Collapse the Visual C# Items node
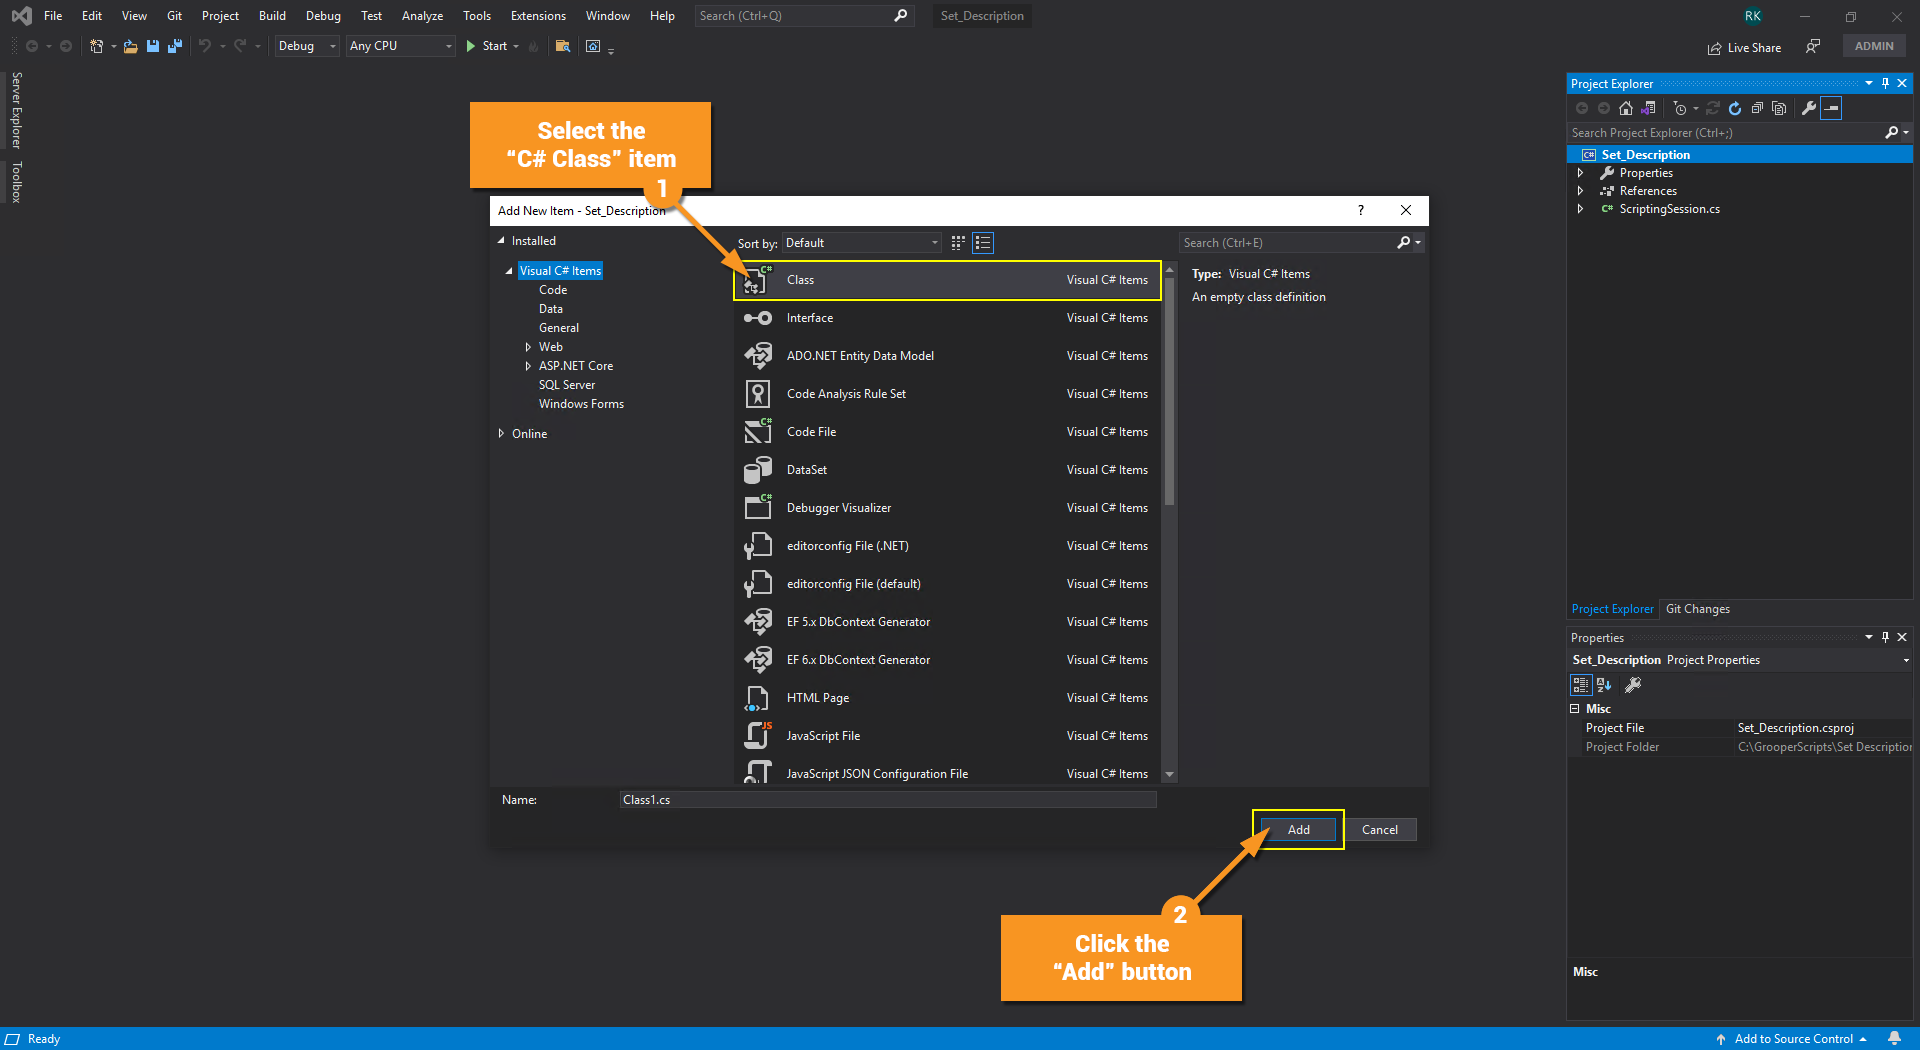The height and width of the screenshot is (1050, 1920). point(509,271)
